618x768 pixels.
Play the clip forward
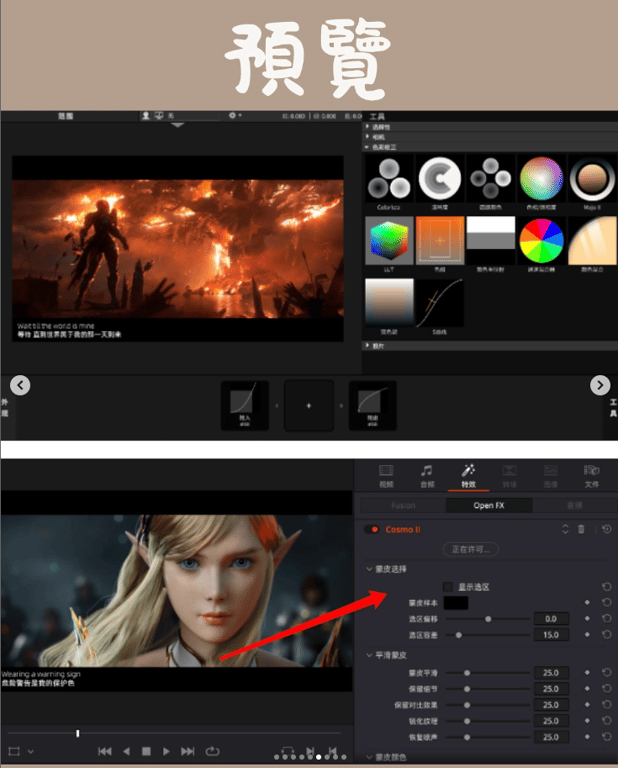tap(166, 751)
